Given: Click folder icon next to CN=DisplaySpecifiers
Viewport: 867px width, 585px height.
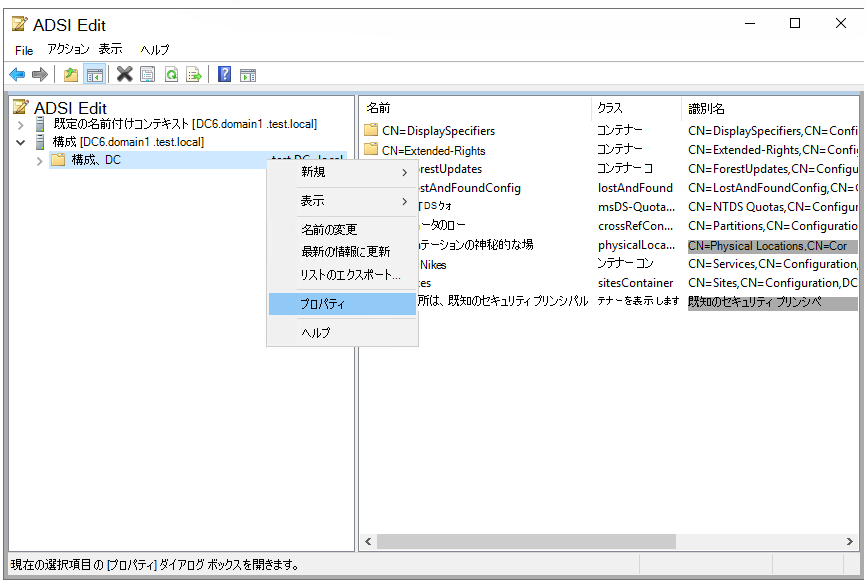Looking at the screenshot, I should tap(371, 130).
